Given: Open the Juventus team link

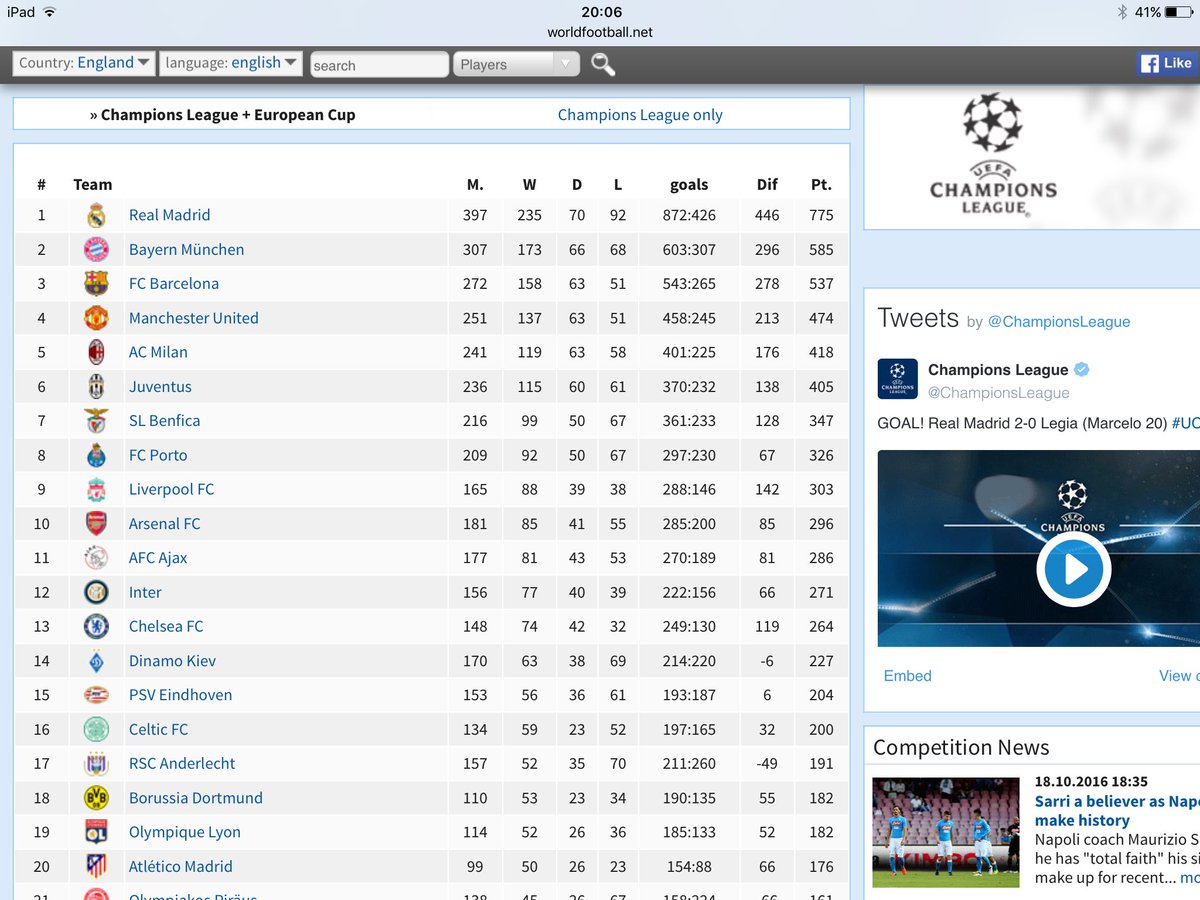Looking at the screenshot, I should click(x=160, y=386).
